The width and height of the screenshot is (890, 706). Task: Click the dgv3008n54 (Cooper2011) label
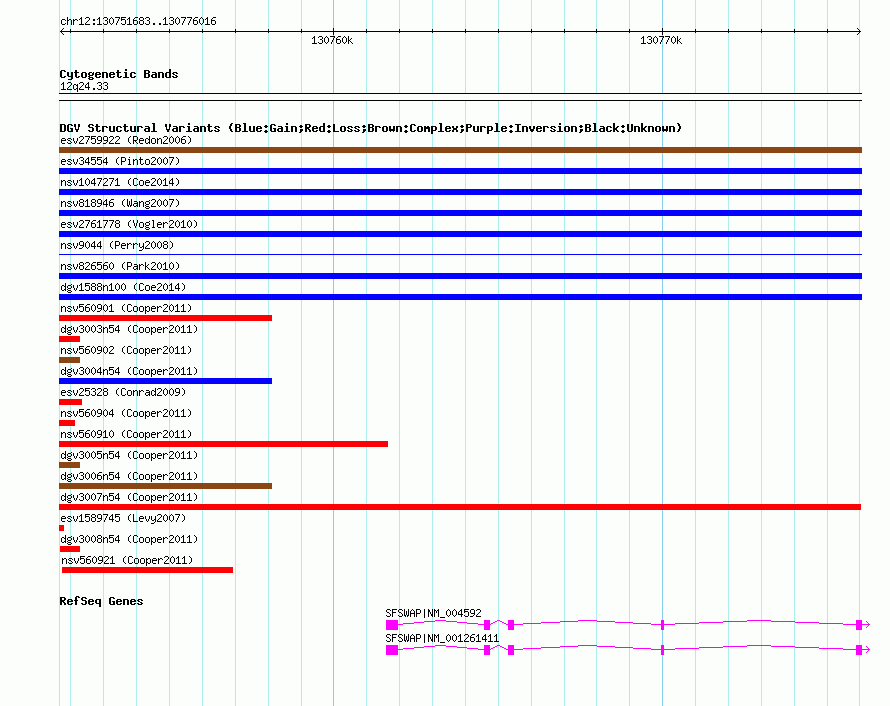coord(129,539)
